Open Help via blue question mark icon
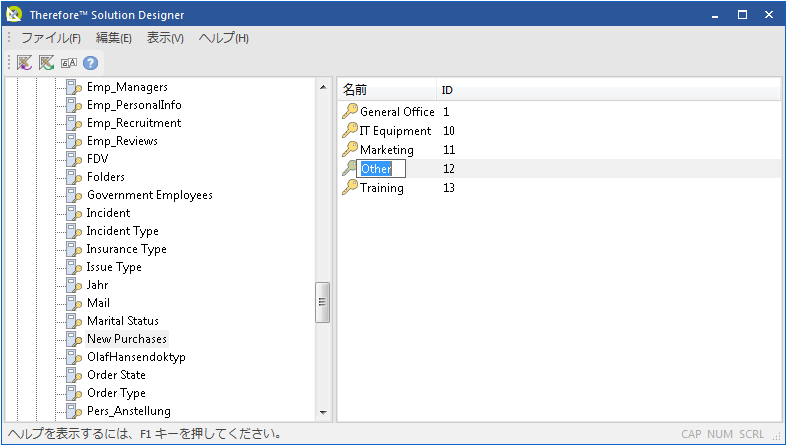The width and height of the screenshot is (786, 446). [90, 63]
